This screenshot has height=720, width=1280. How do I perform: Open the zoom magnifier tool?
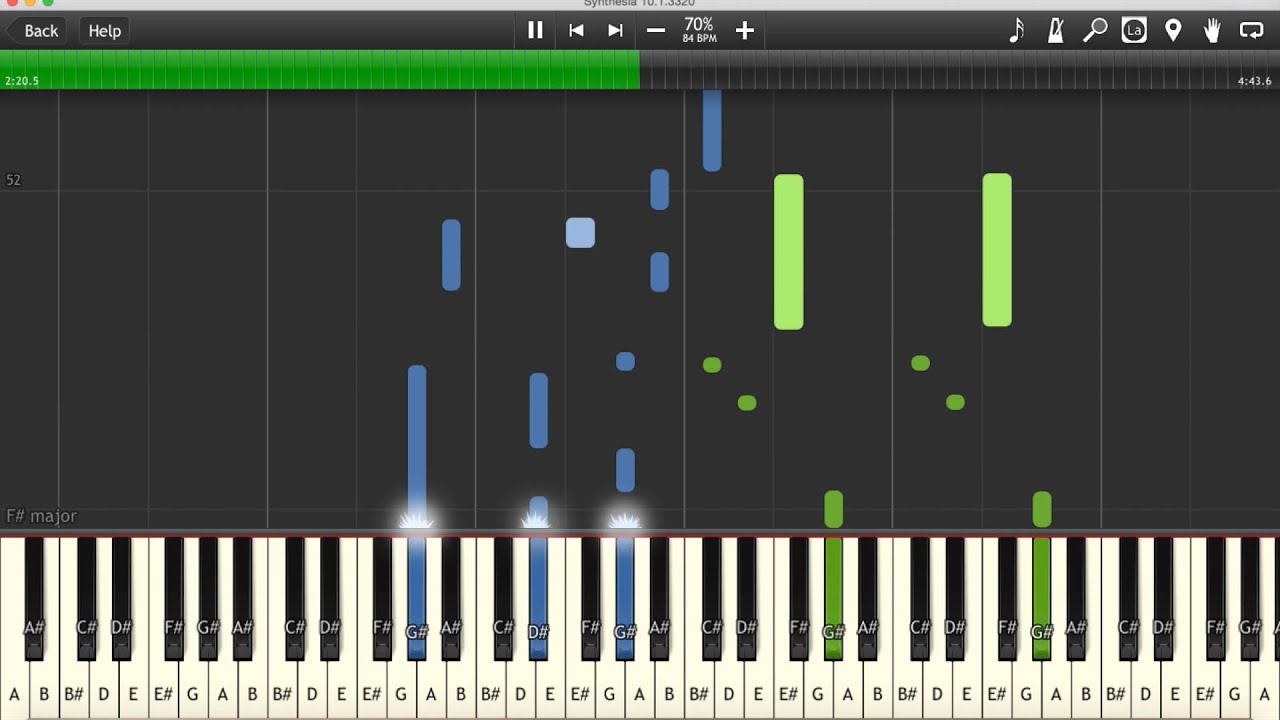point(1095,31)
